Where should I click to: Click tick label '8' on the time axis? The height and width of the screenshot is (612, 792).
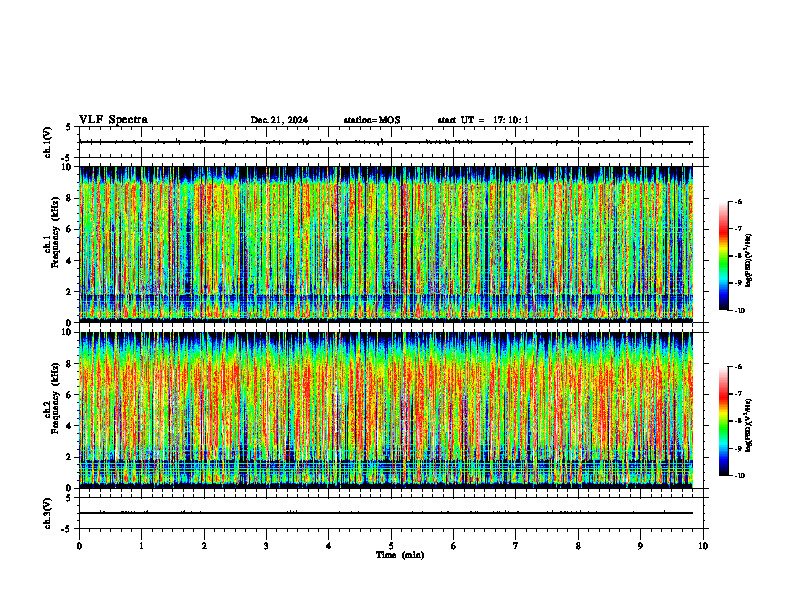click(x=578, y=546)
